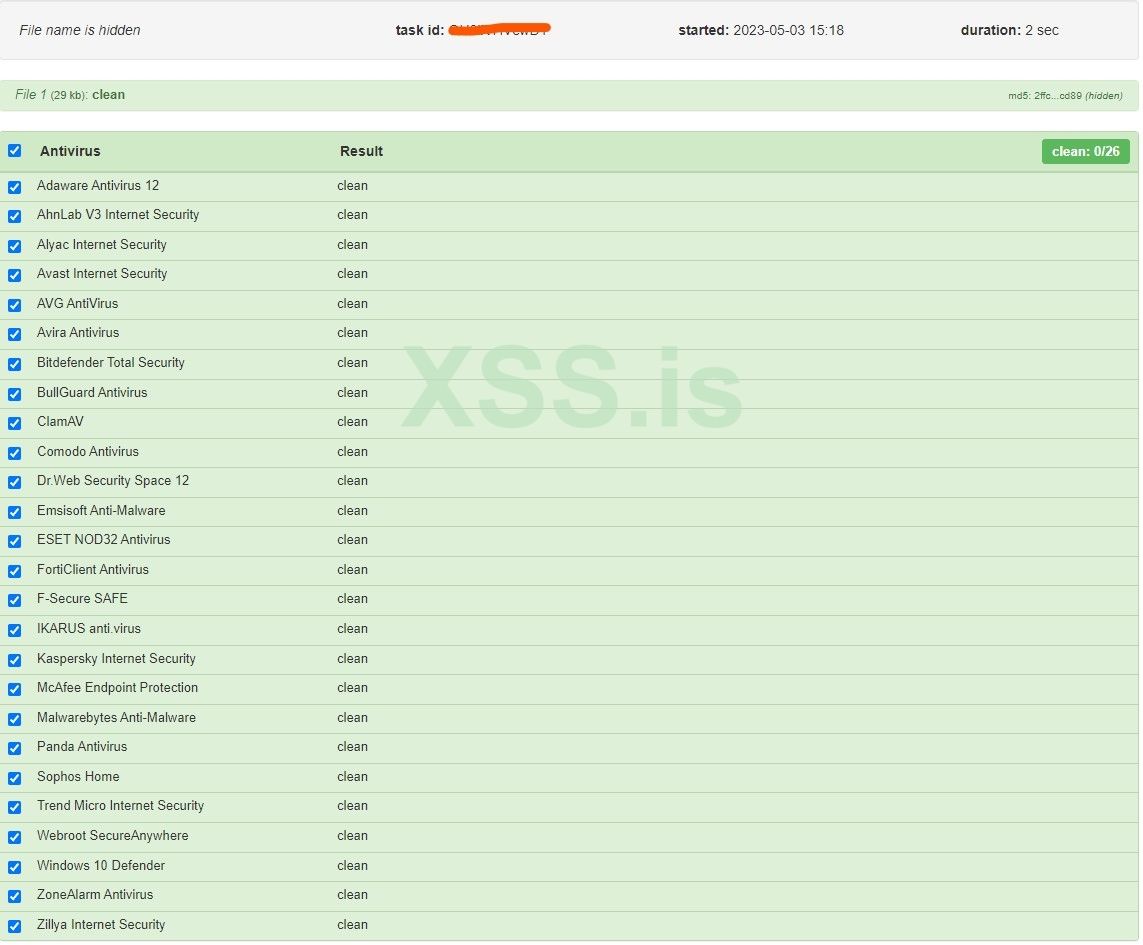Toggle Avira Antivirus checkbox
Image resolution: width=1143 pixels, height=945 pixels.
pos(15,335)
